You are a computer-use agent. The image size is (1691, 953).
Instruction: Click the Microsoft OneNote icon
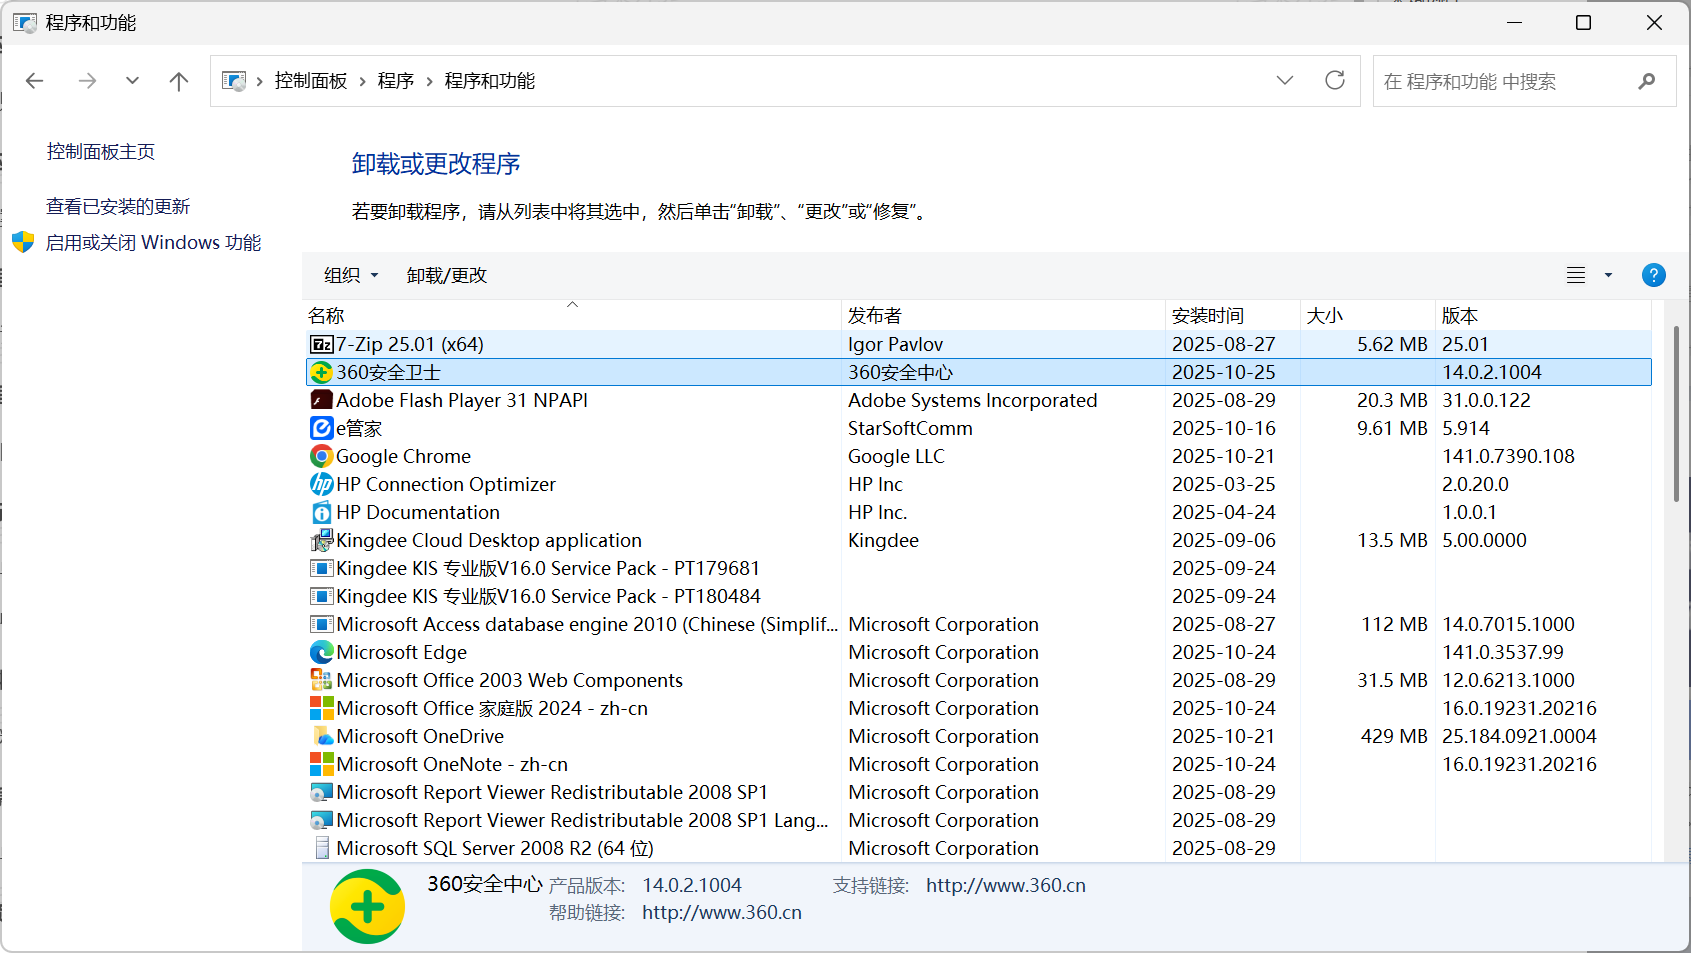[321, 765]
